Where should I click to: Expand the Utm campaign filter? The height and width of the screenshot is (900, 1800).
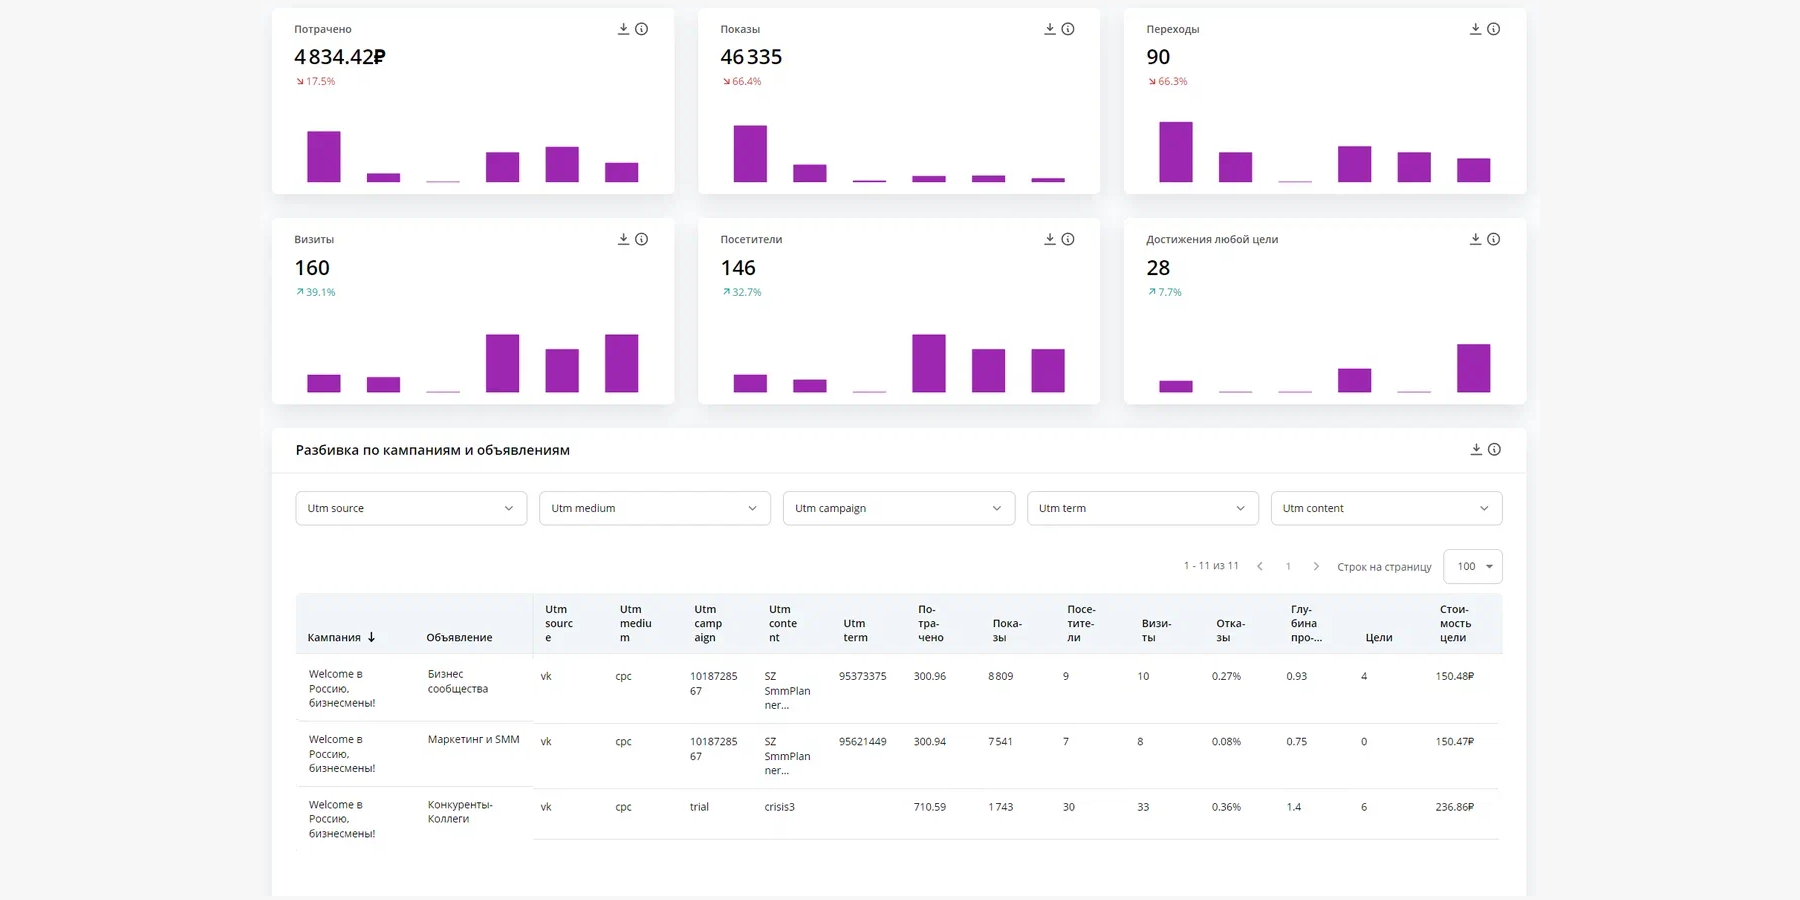898,508
